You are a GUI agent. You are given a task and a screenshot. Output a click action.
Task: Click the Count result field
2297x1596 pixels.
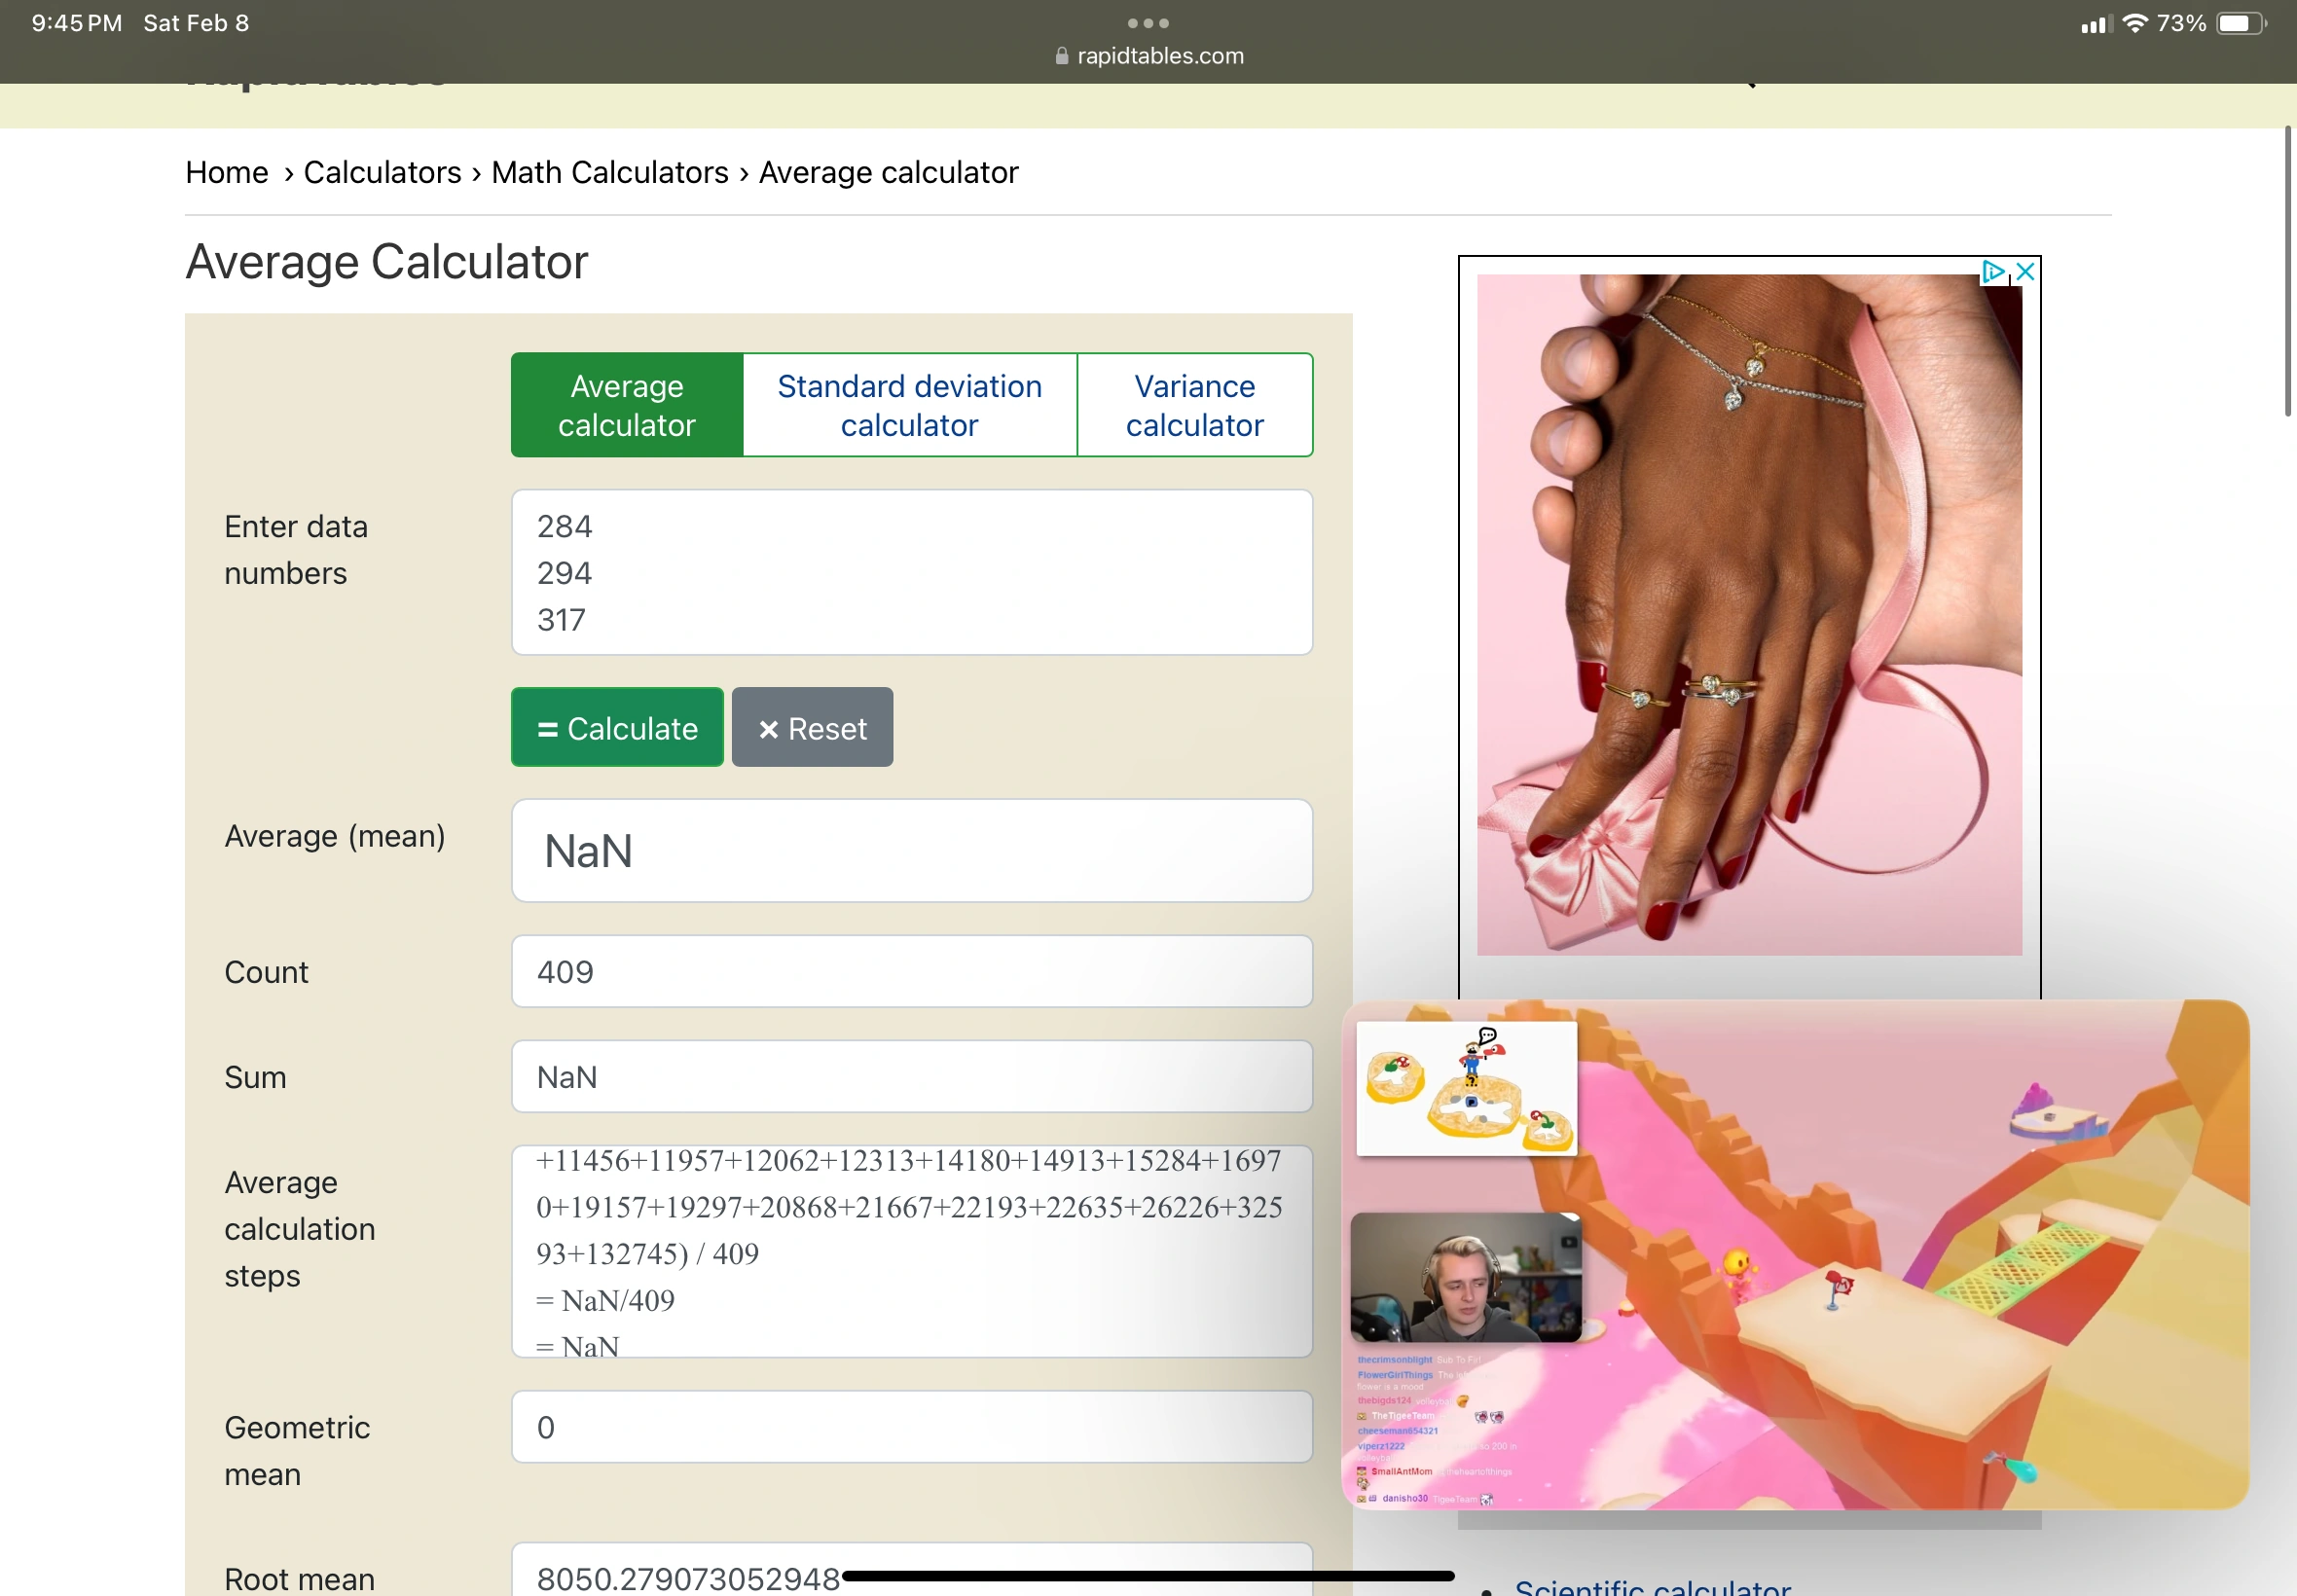tap(911, 972)
